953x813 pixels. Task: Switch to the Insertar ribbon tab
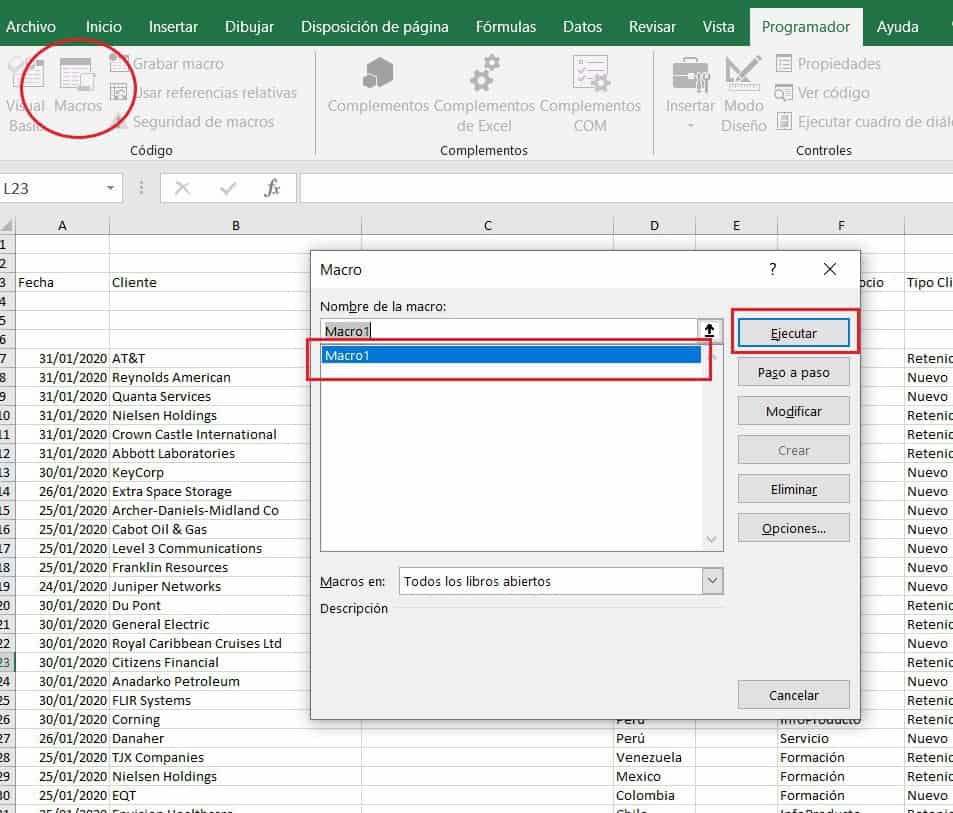coord(173,27)
